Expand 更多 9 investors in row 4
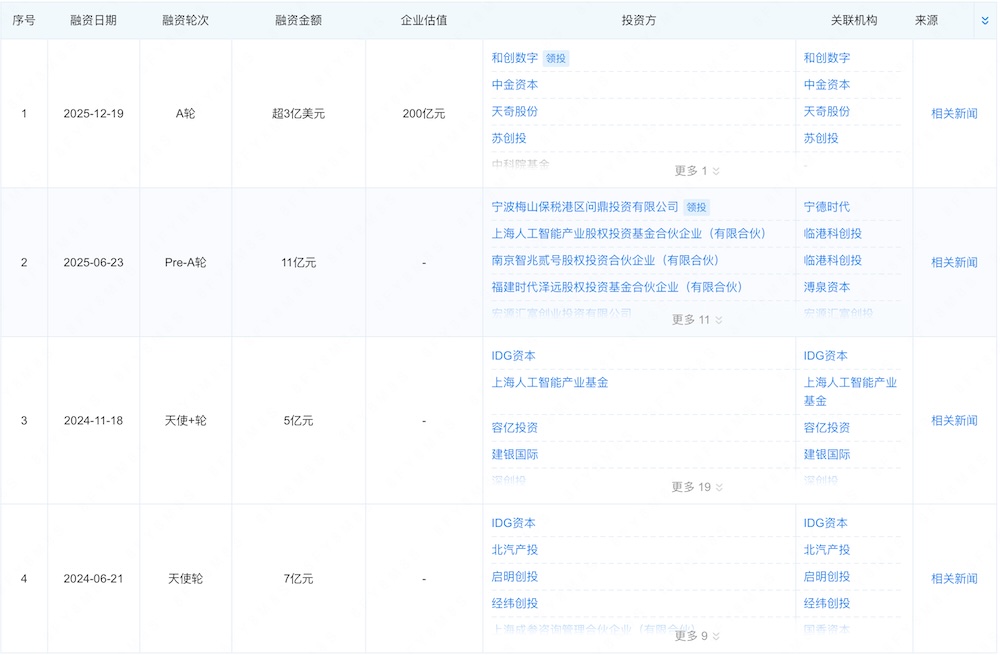Viewport: 1000px width, 655px height. click(x=697, y=636)
